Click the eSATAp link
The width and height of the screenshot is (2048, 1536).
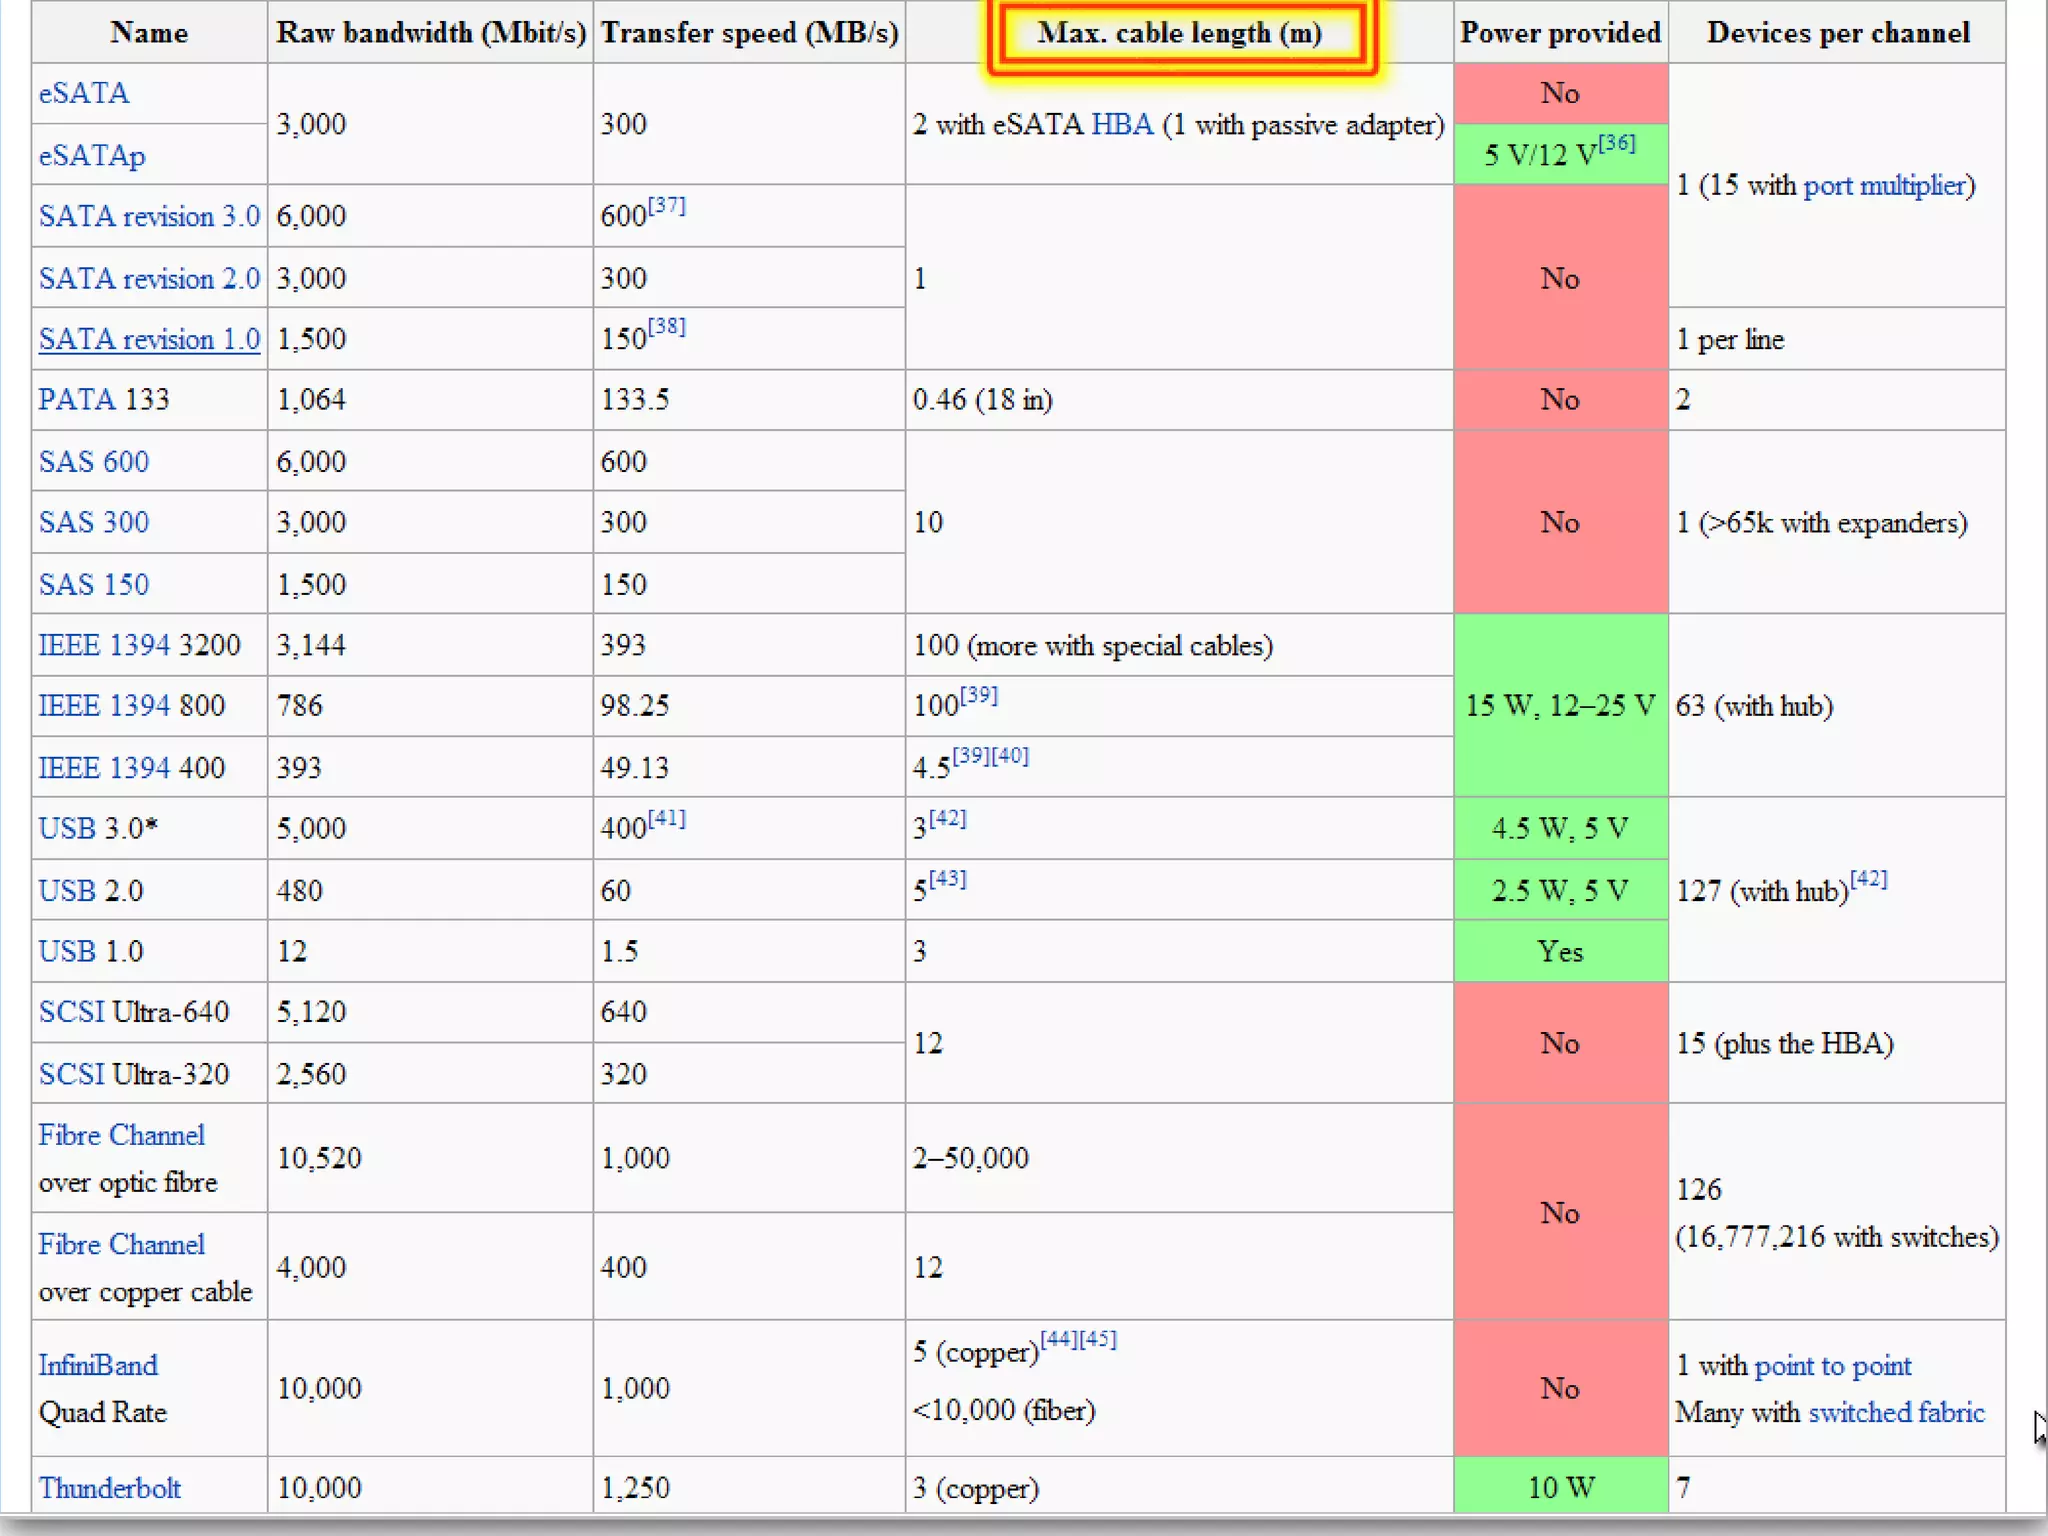pyautogui.click(x=92, y=156)
